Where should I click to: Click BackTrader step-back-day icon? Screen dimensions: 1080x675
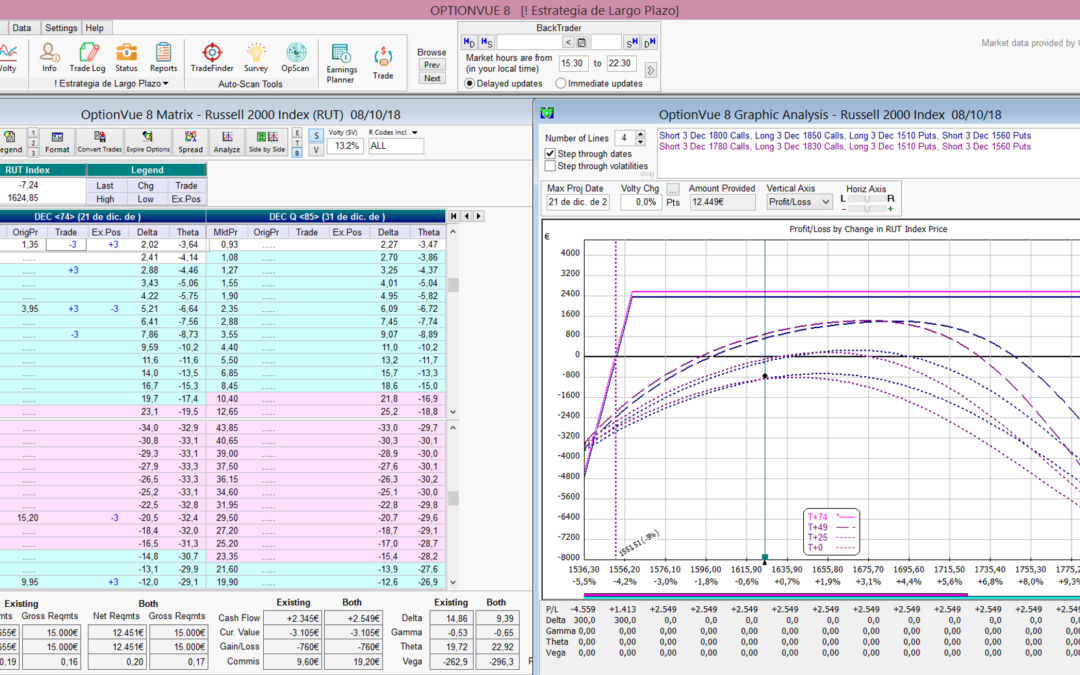[x=469, y=43]
